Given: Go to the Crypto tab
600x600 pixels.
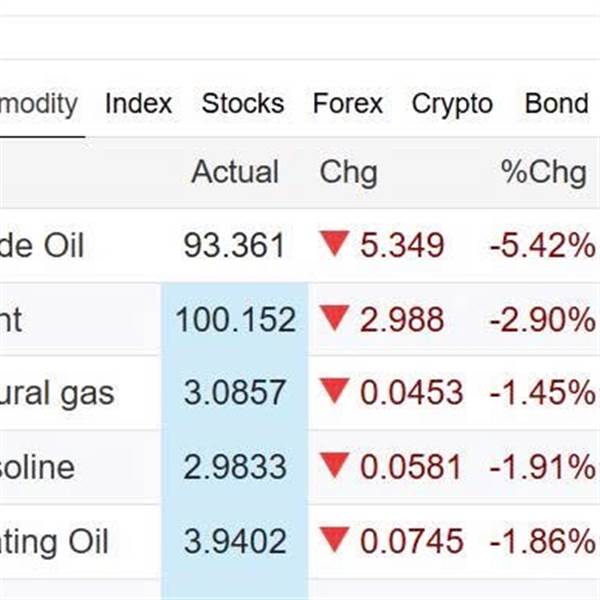Looking at the screenshot, I should [x=452, y=104].
